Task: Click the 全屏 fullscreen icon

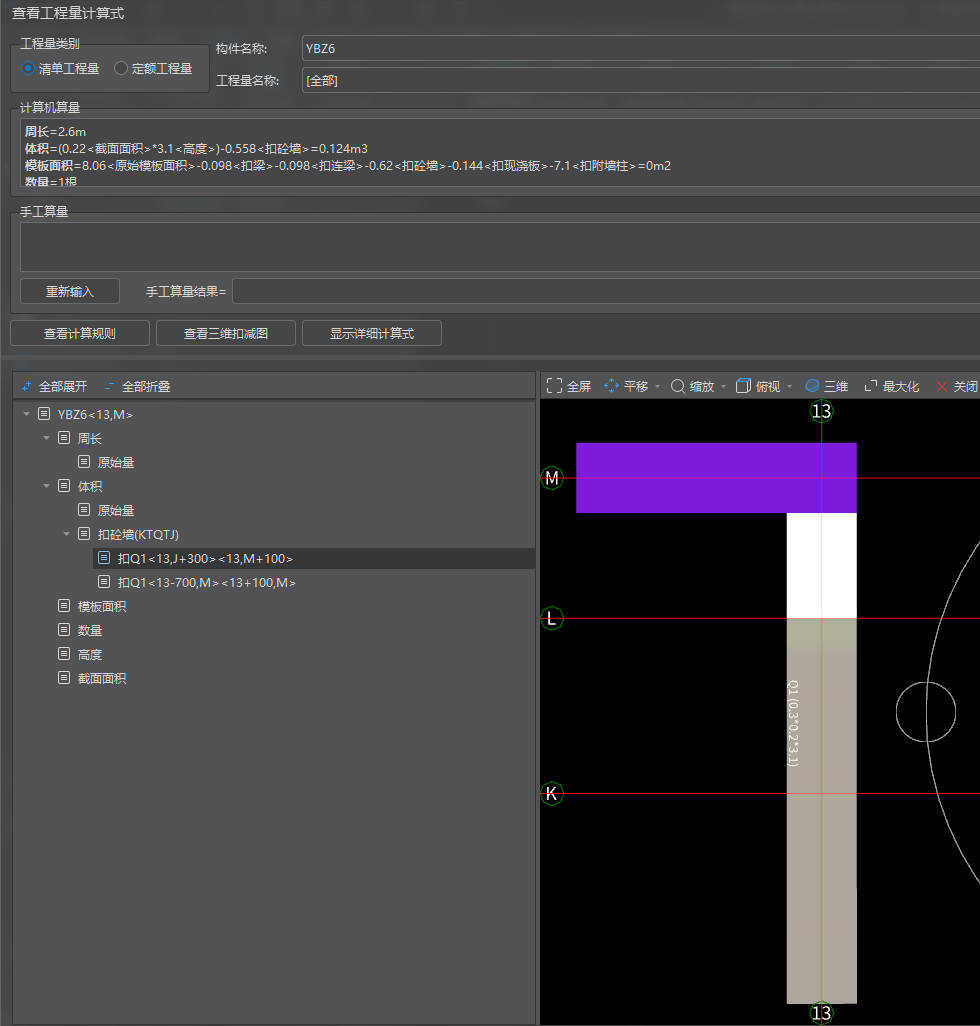Action: pos(554,386)
